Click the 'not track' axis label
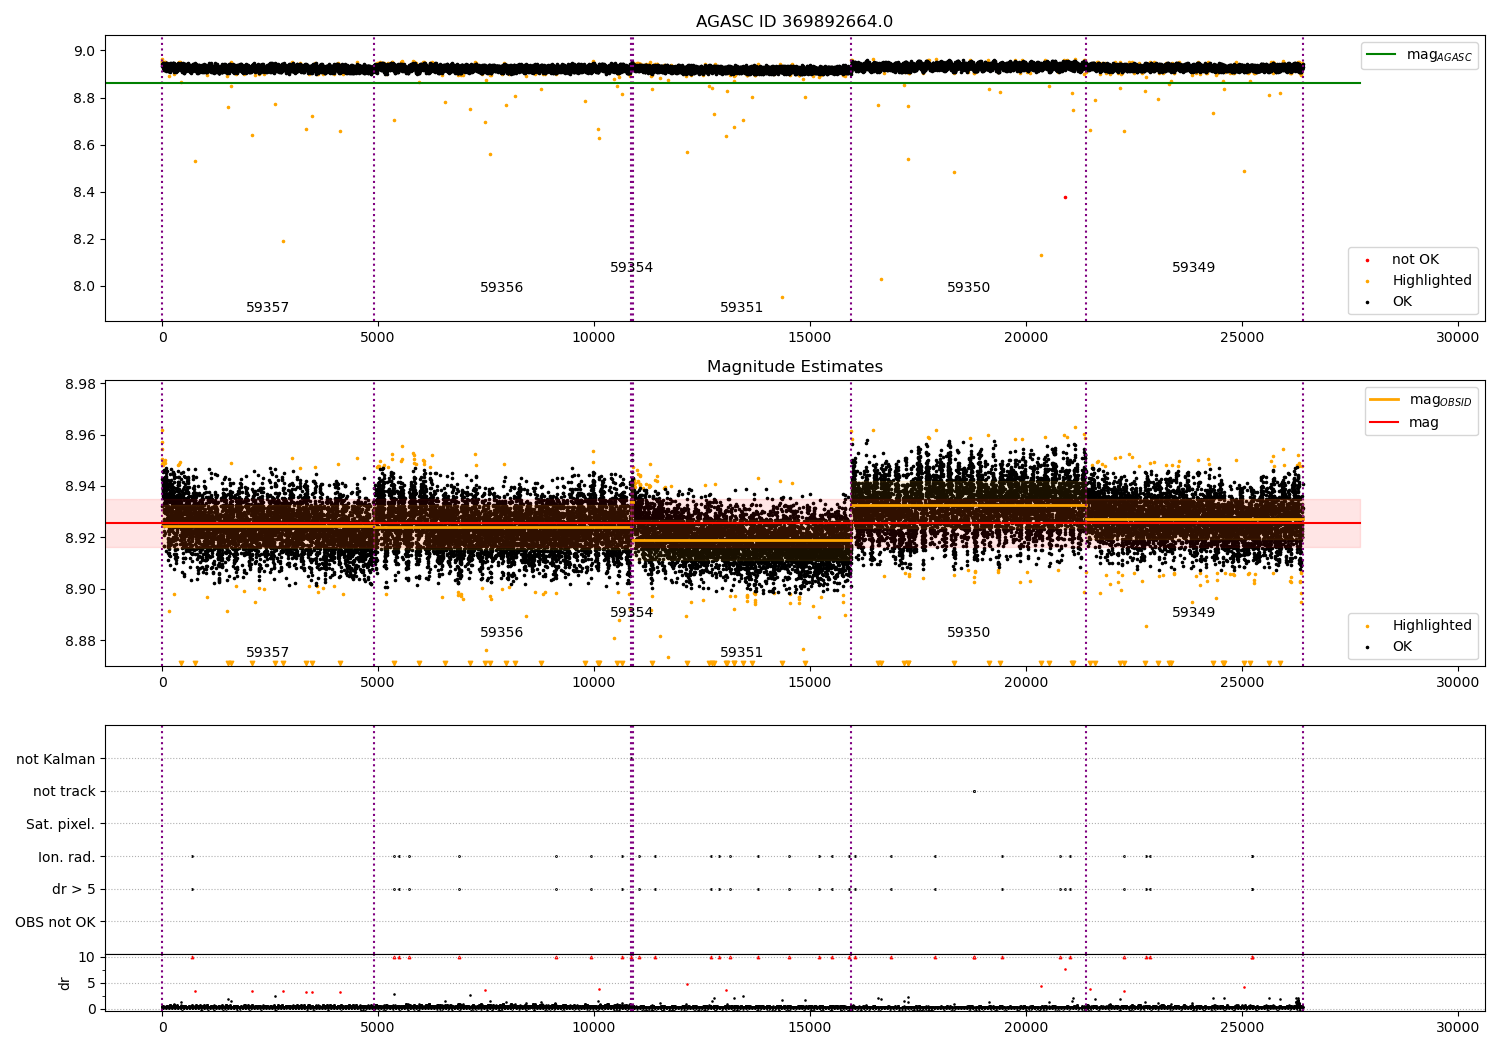This screenshot has height=1050, width=1500. tap(64, 792)
